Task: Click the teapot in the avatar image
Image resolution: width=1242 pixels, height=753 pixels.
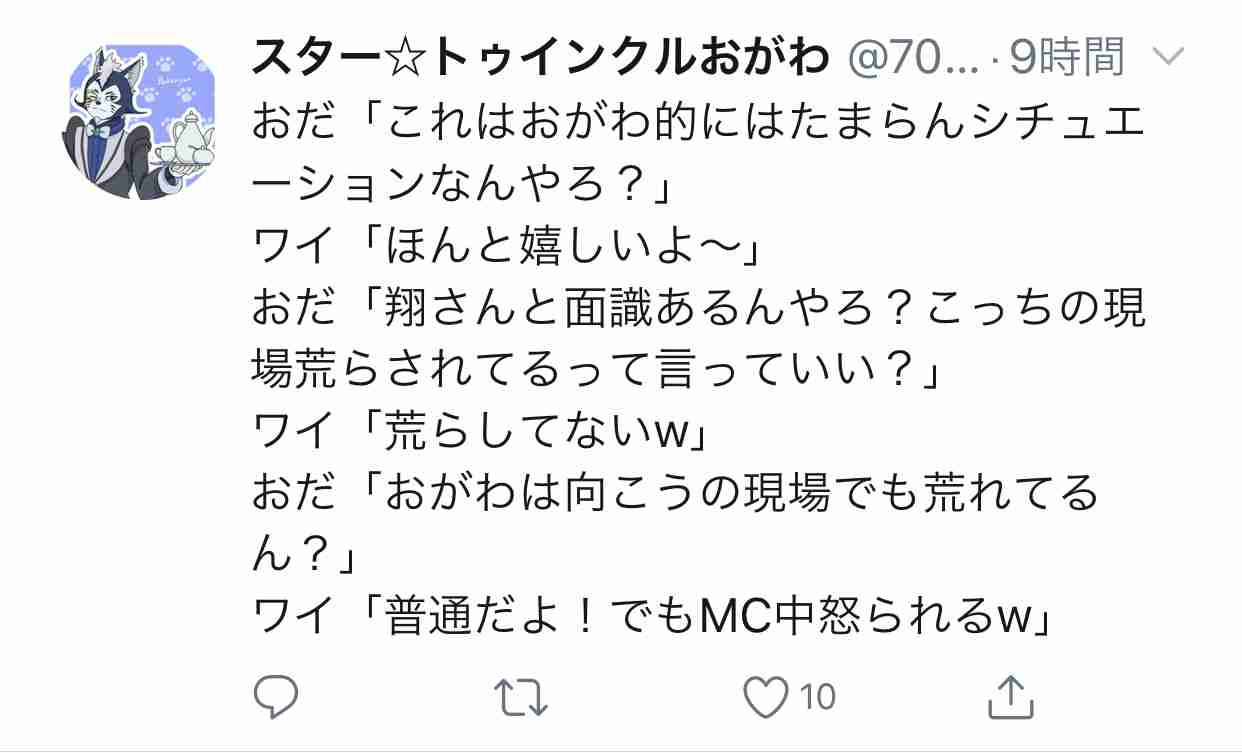Action: 181,142
